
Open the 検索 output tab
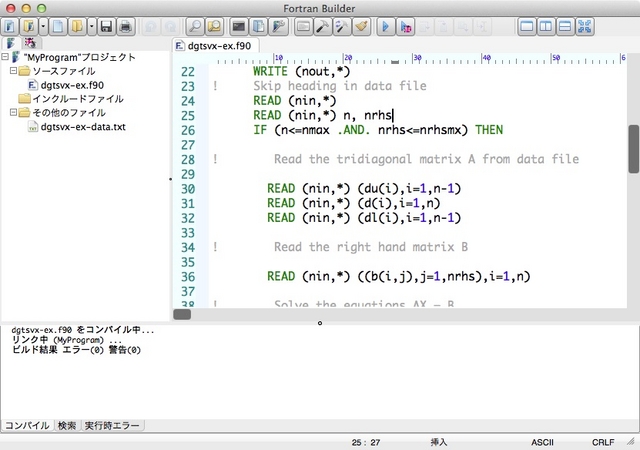click(x=67, y=425)
